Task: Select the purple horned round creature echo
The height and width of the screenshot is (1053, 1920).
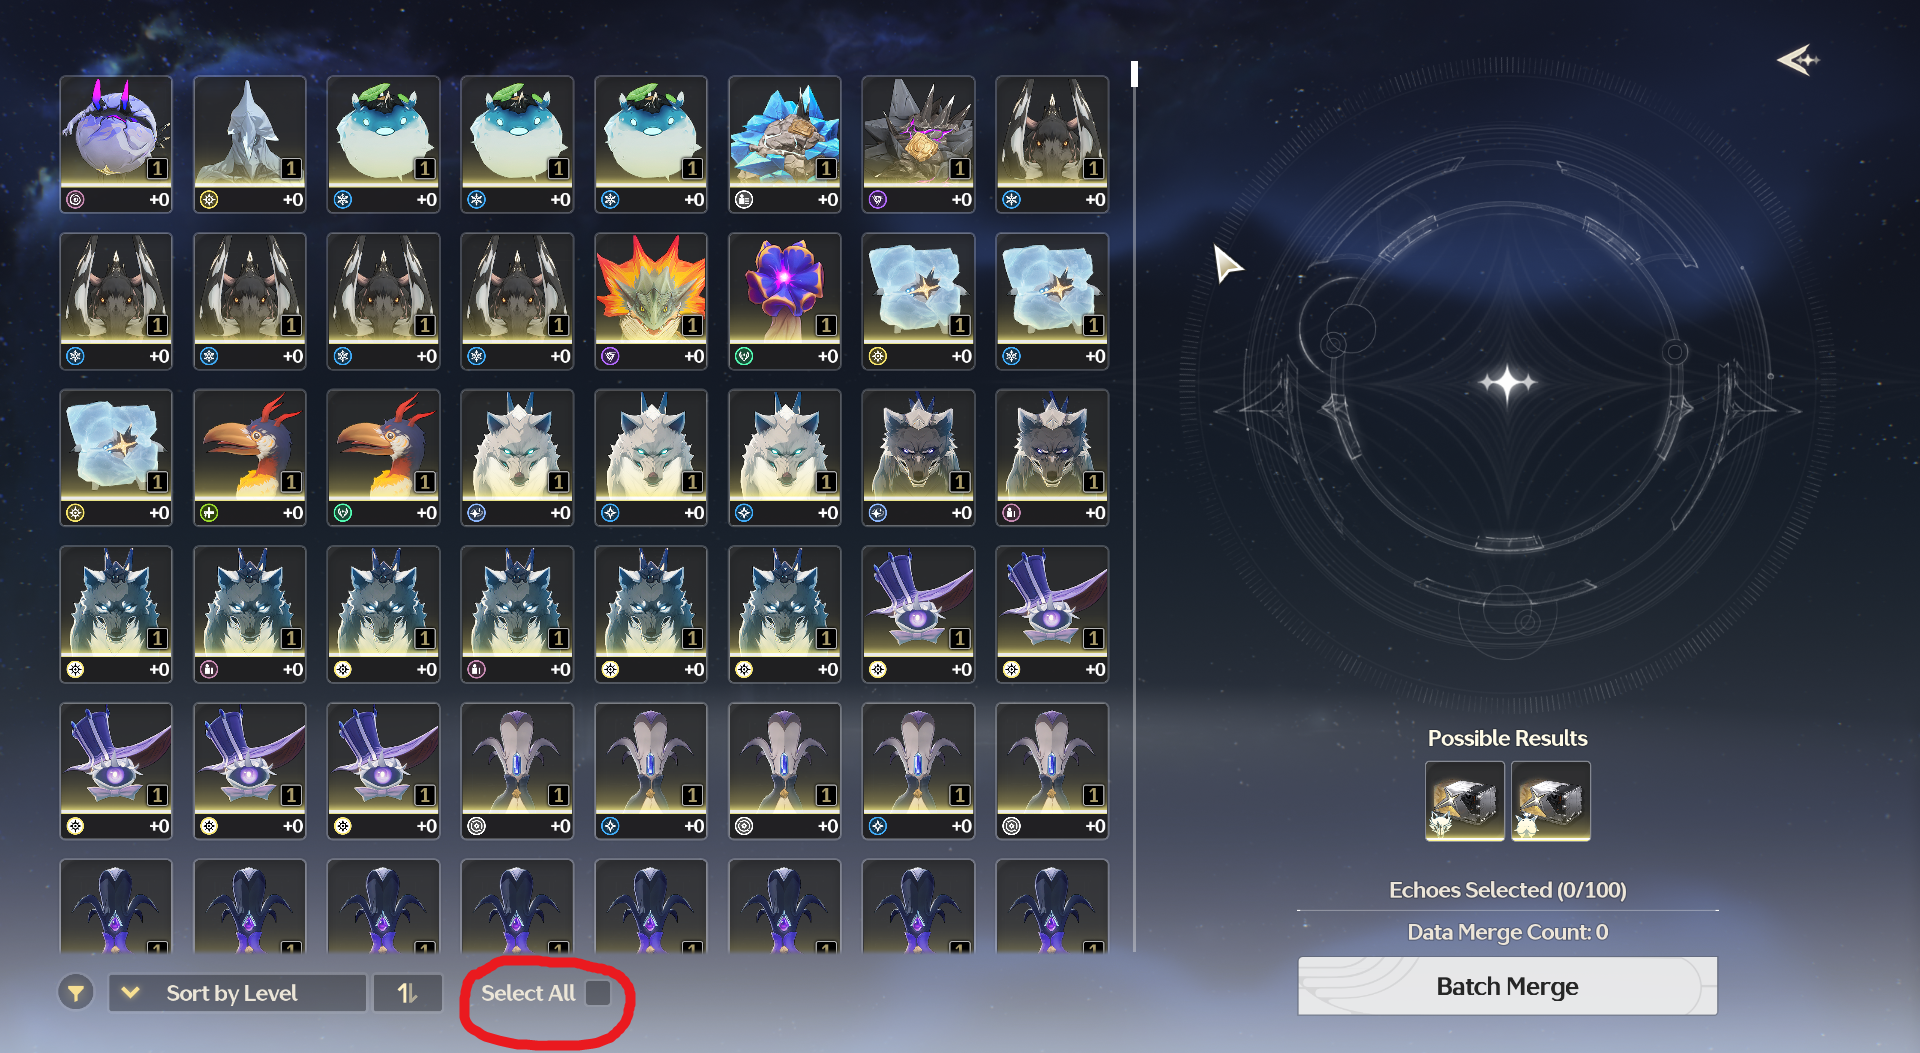Action: [x=116, y=144]
